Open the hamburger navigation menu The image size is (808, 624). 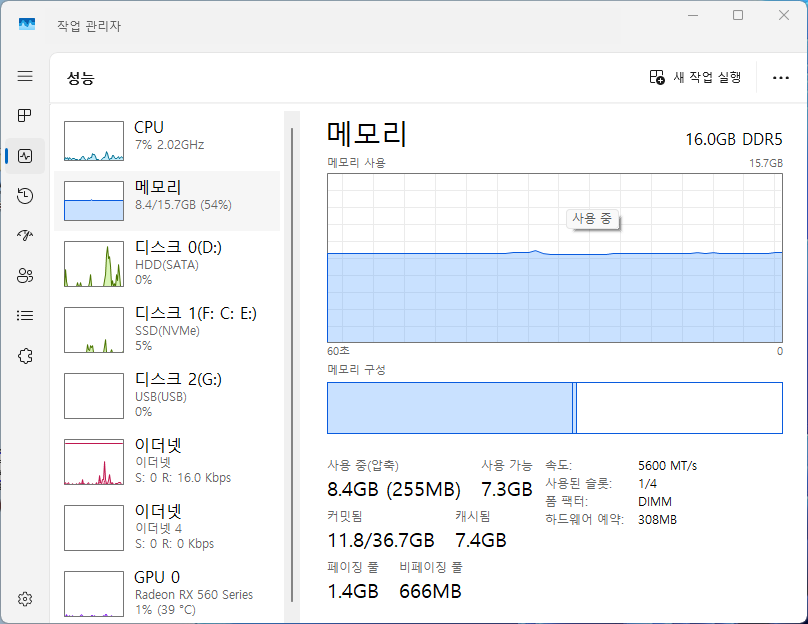pos(25,76)
